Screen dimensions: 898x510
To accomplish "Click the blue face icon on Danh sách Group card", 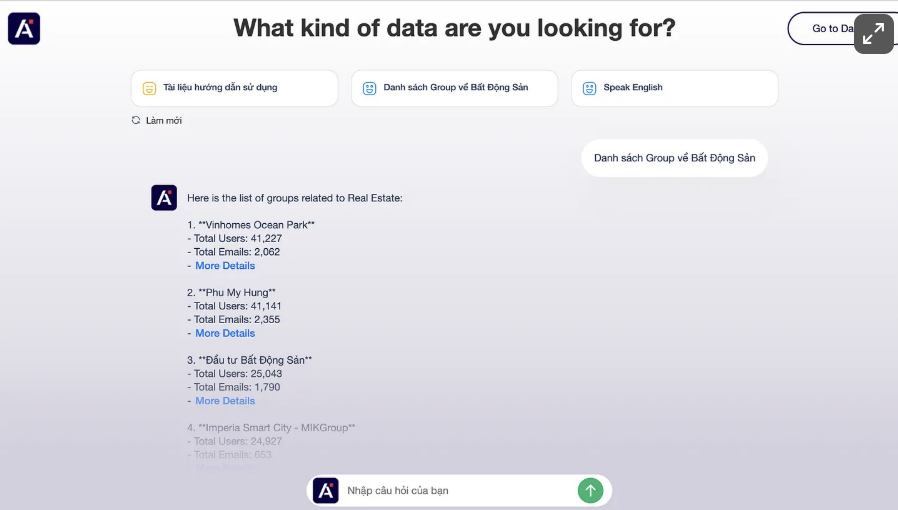I will 369,88.
